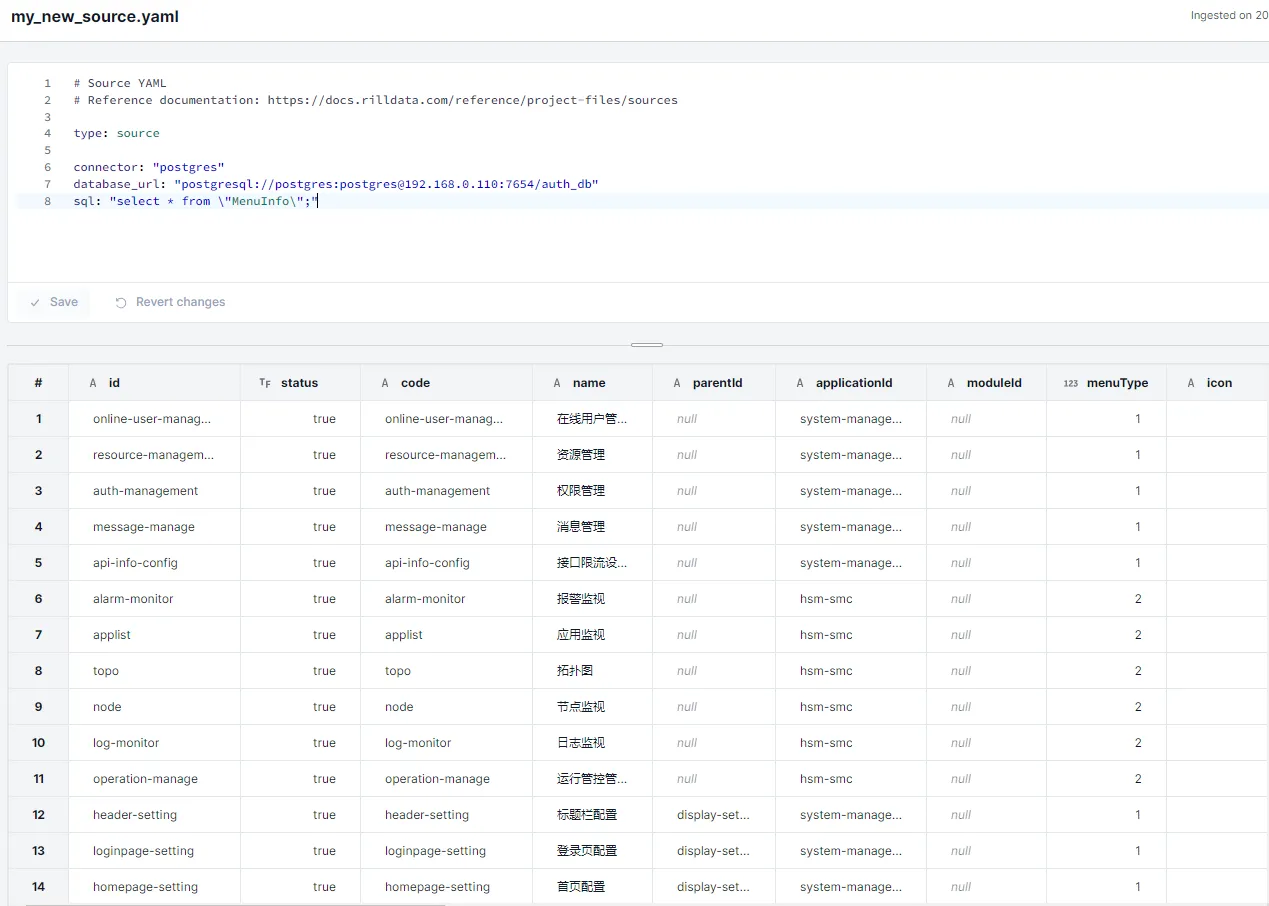
Task: Select the name column header
Action: (x=592, y=383)
